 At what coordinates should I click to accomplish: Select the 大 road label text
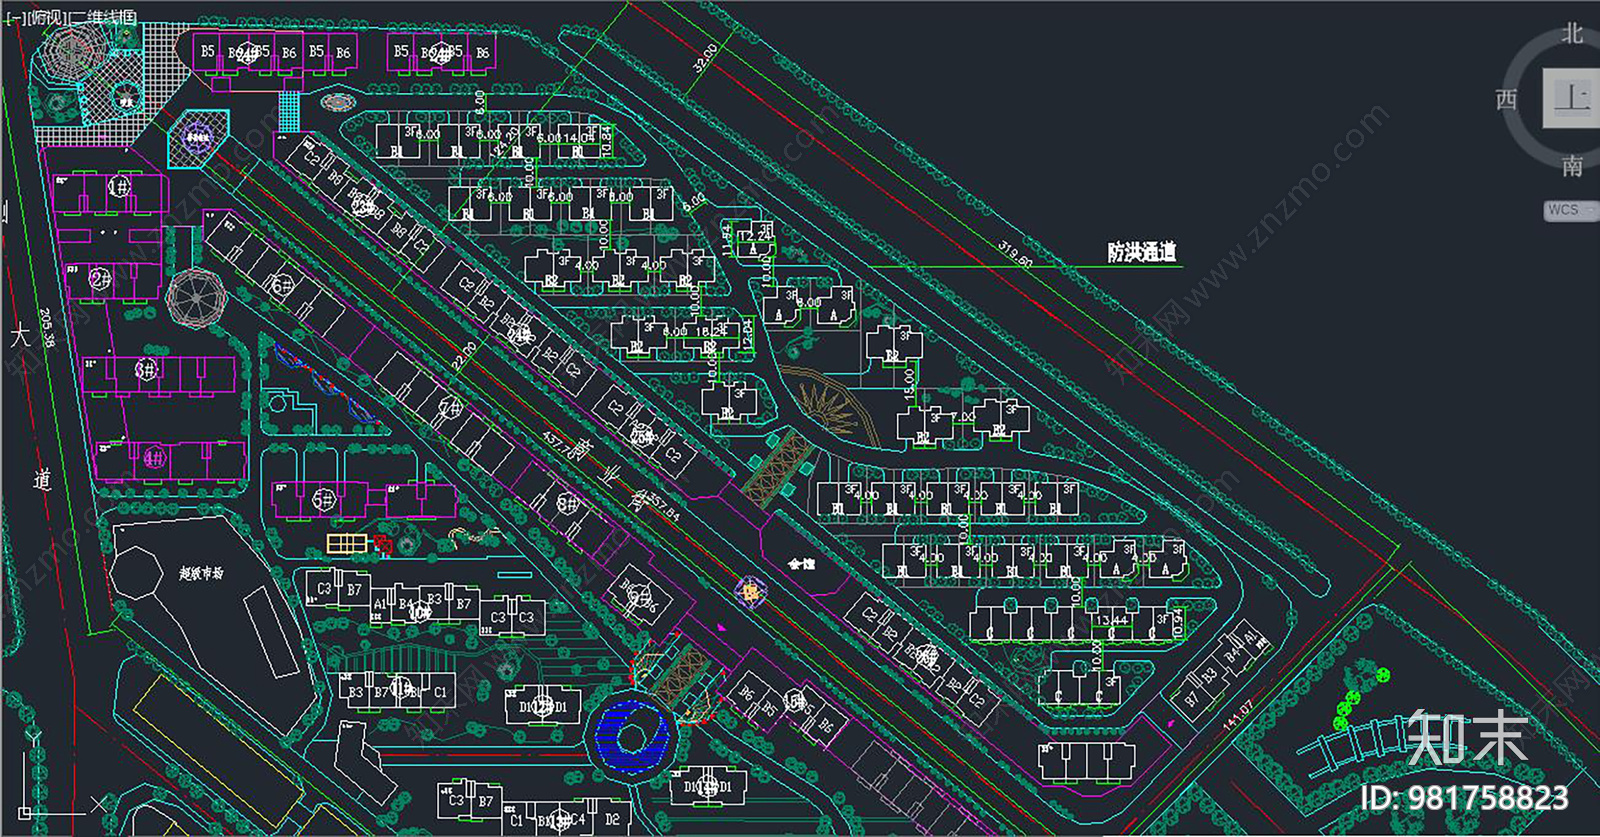(19, 336)
